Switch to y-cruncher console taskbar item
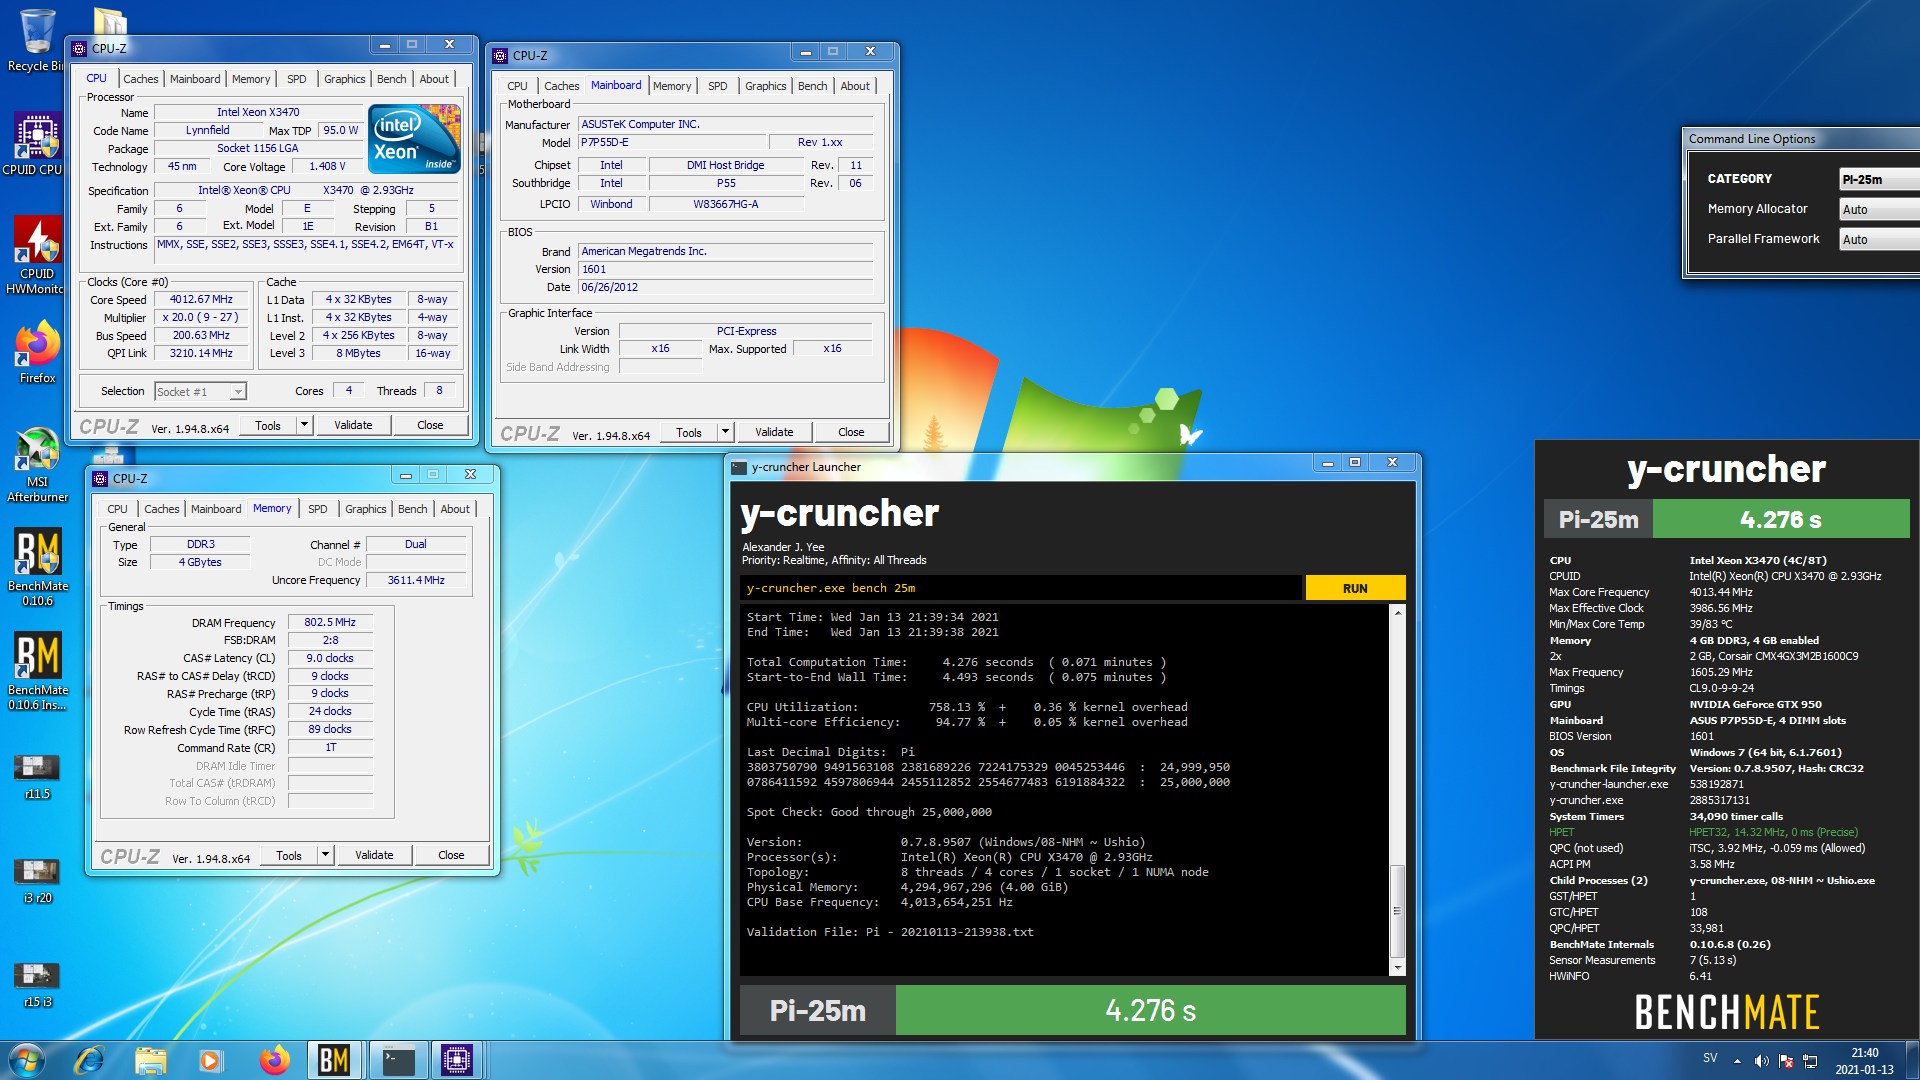Viewport: 1920px width, 1080px height. tap(398, 1060)
